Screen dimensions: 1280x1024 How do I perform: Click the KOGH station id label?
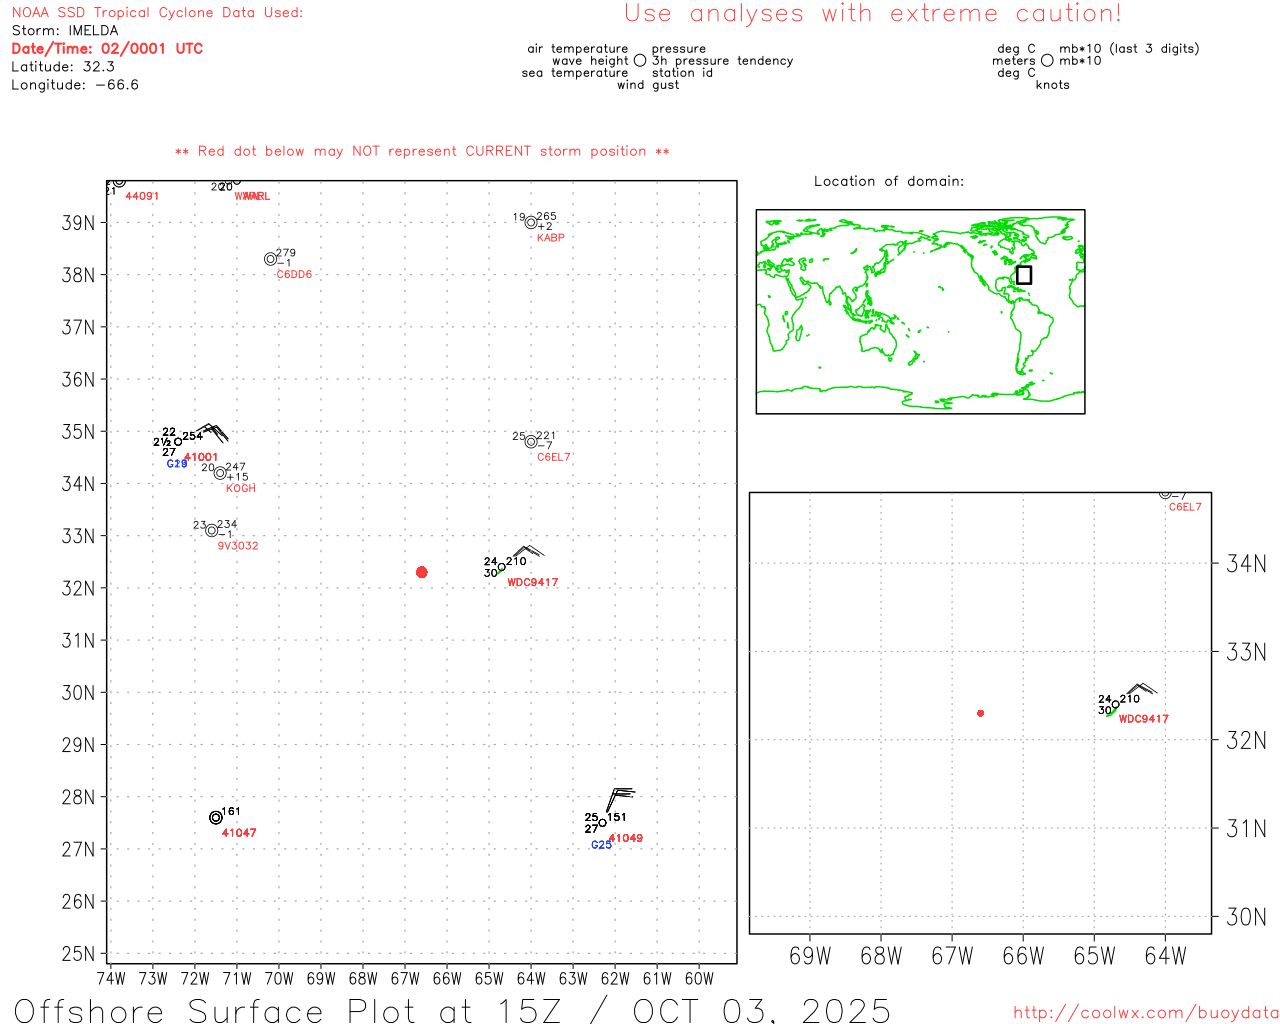coord(241,488)
